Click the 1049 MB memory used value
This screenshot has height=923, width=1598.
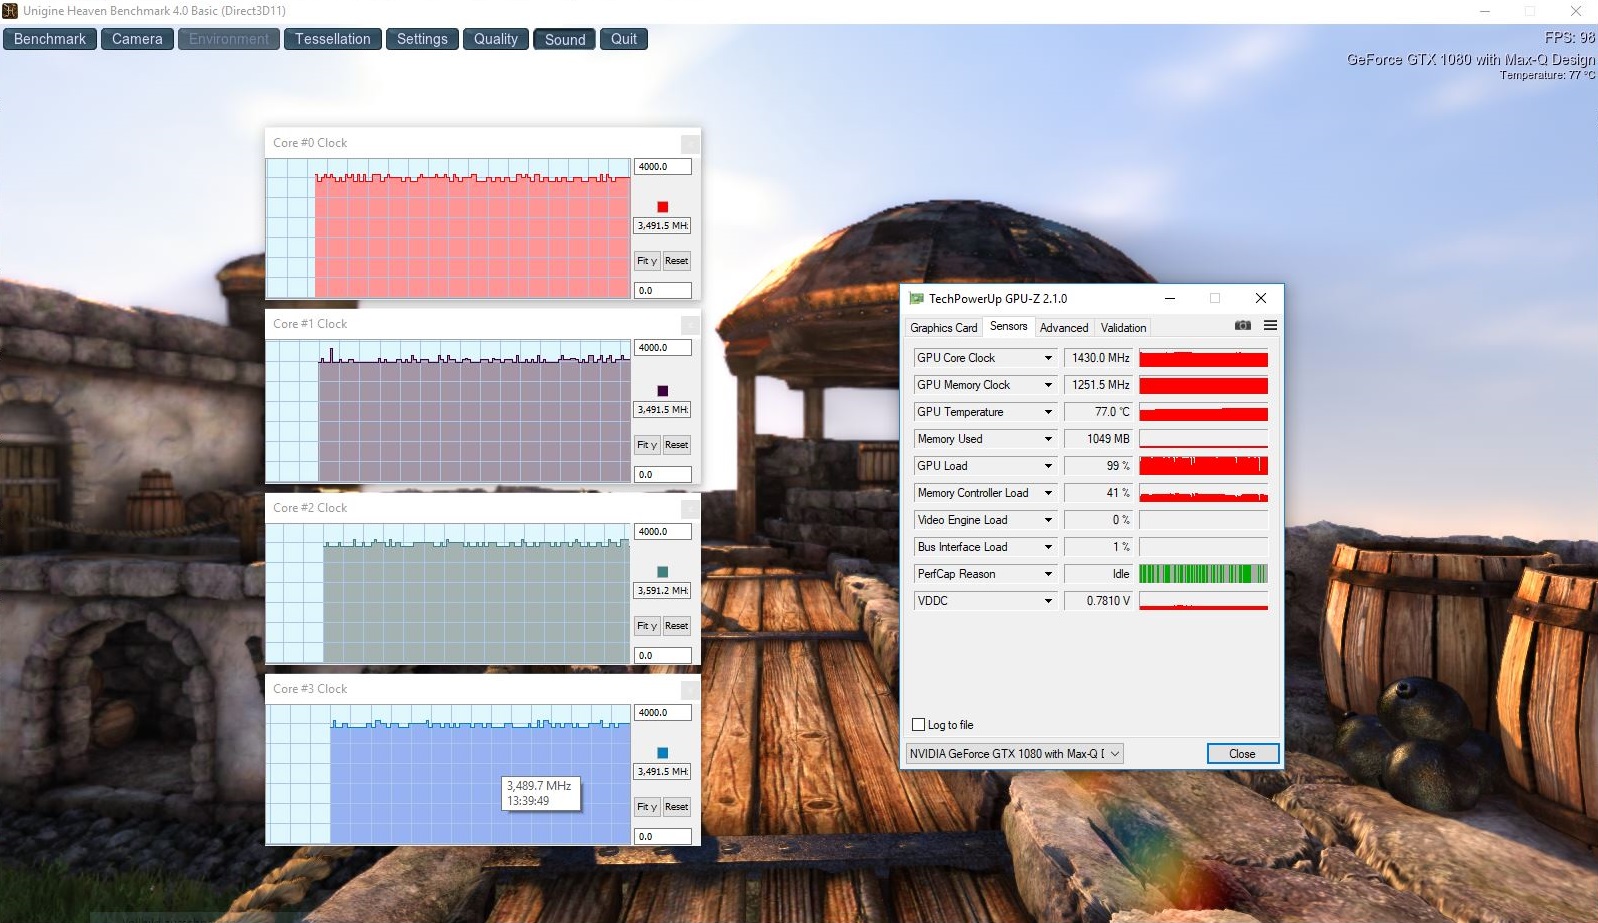[1098, 439]
